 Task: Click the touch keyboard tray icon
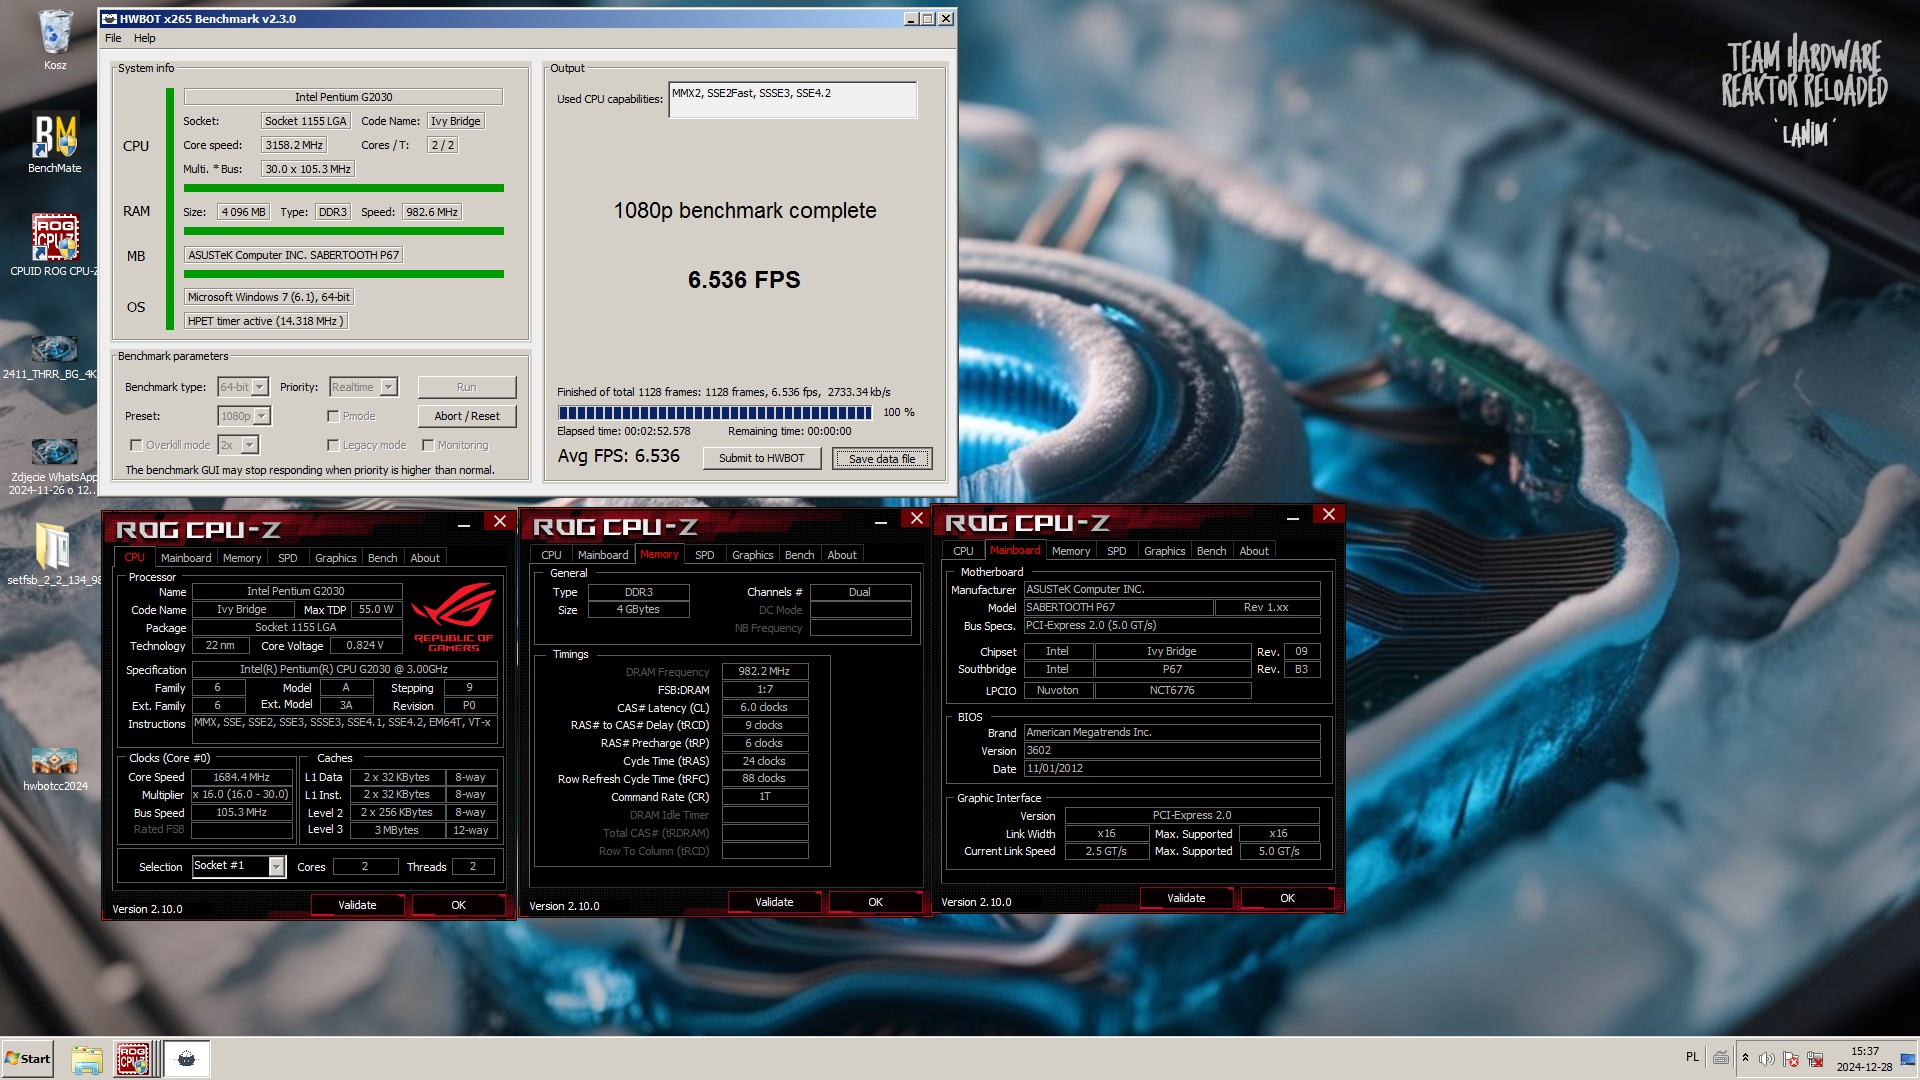coord(1721,1058)
